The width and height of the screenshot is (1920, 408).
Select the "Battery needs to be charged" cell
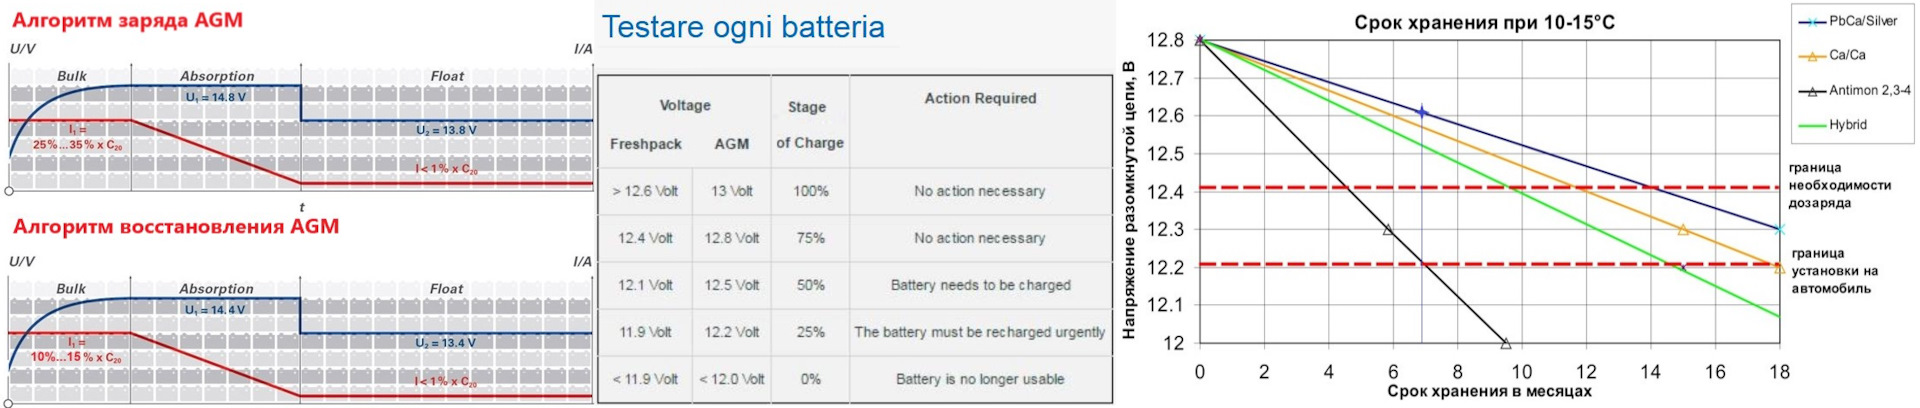point(980,285)
